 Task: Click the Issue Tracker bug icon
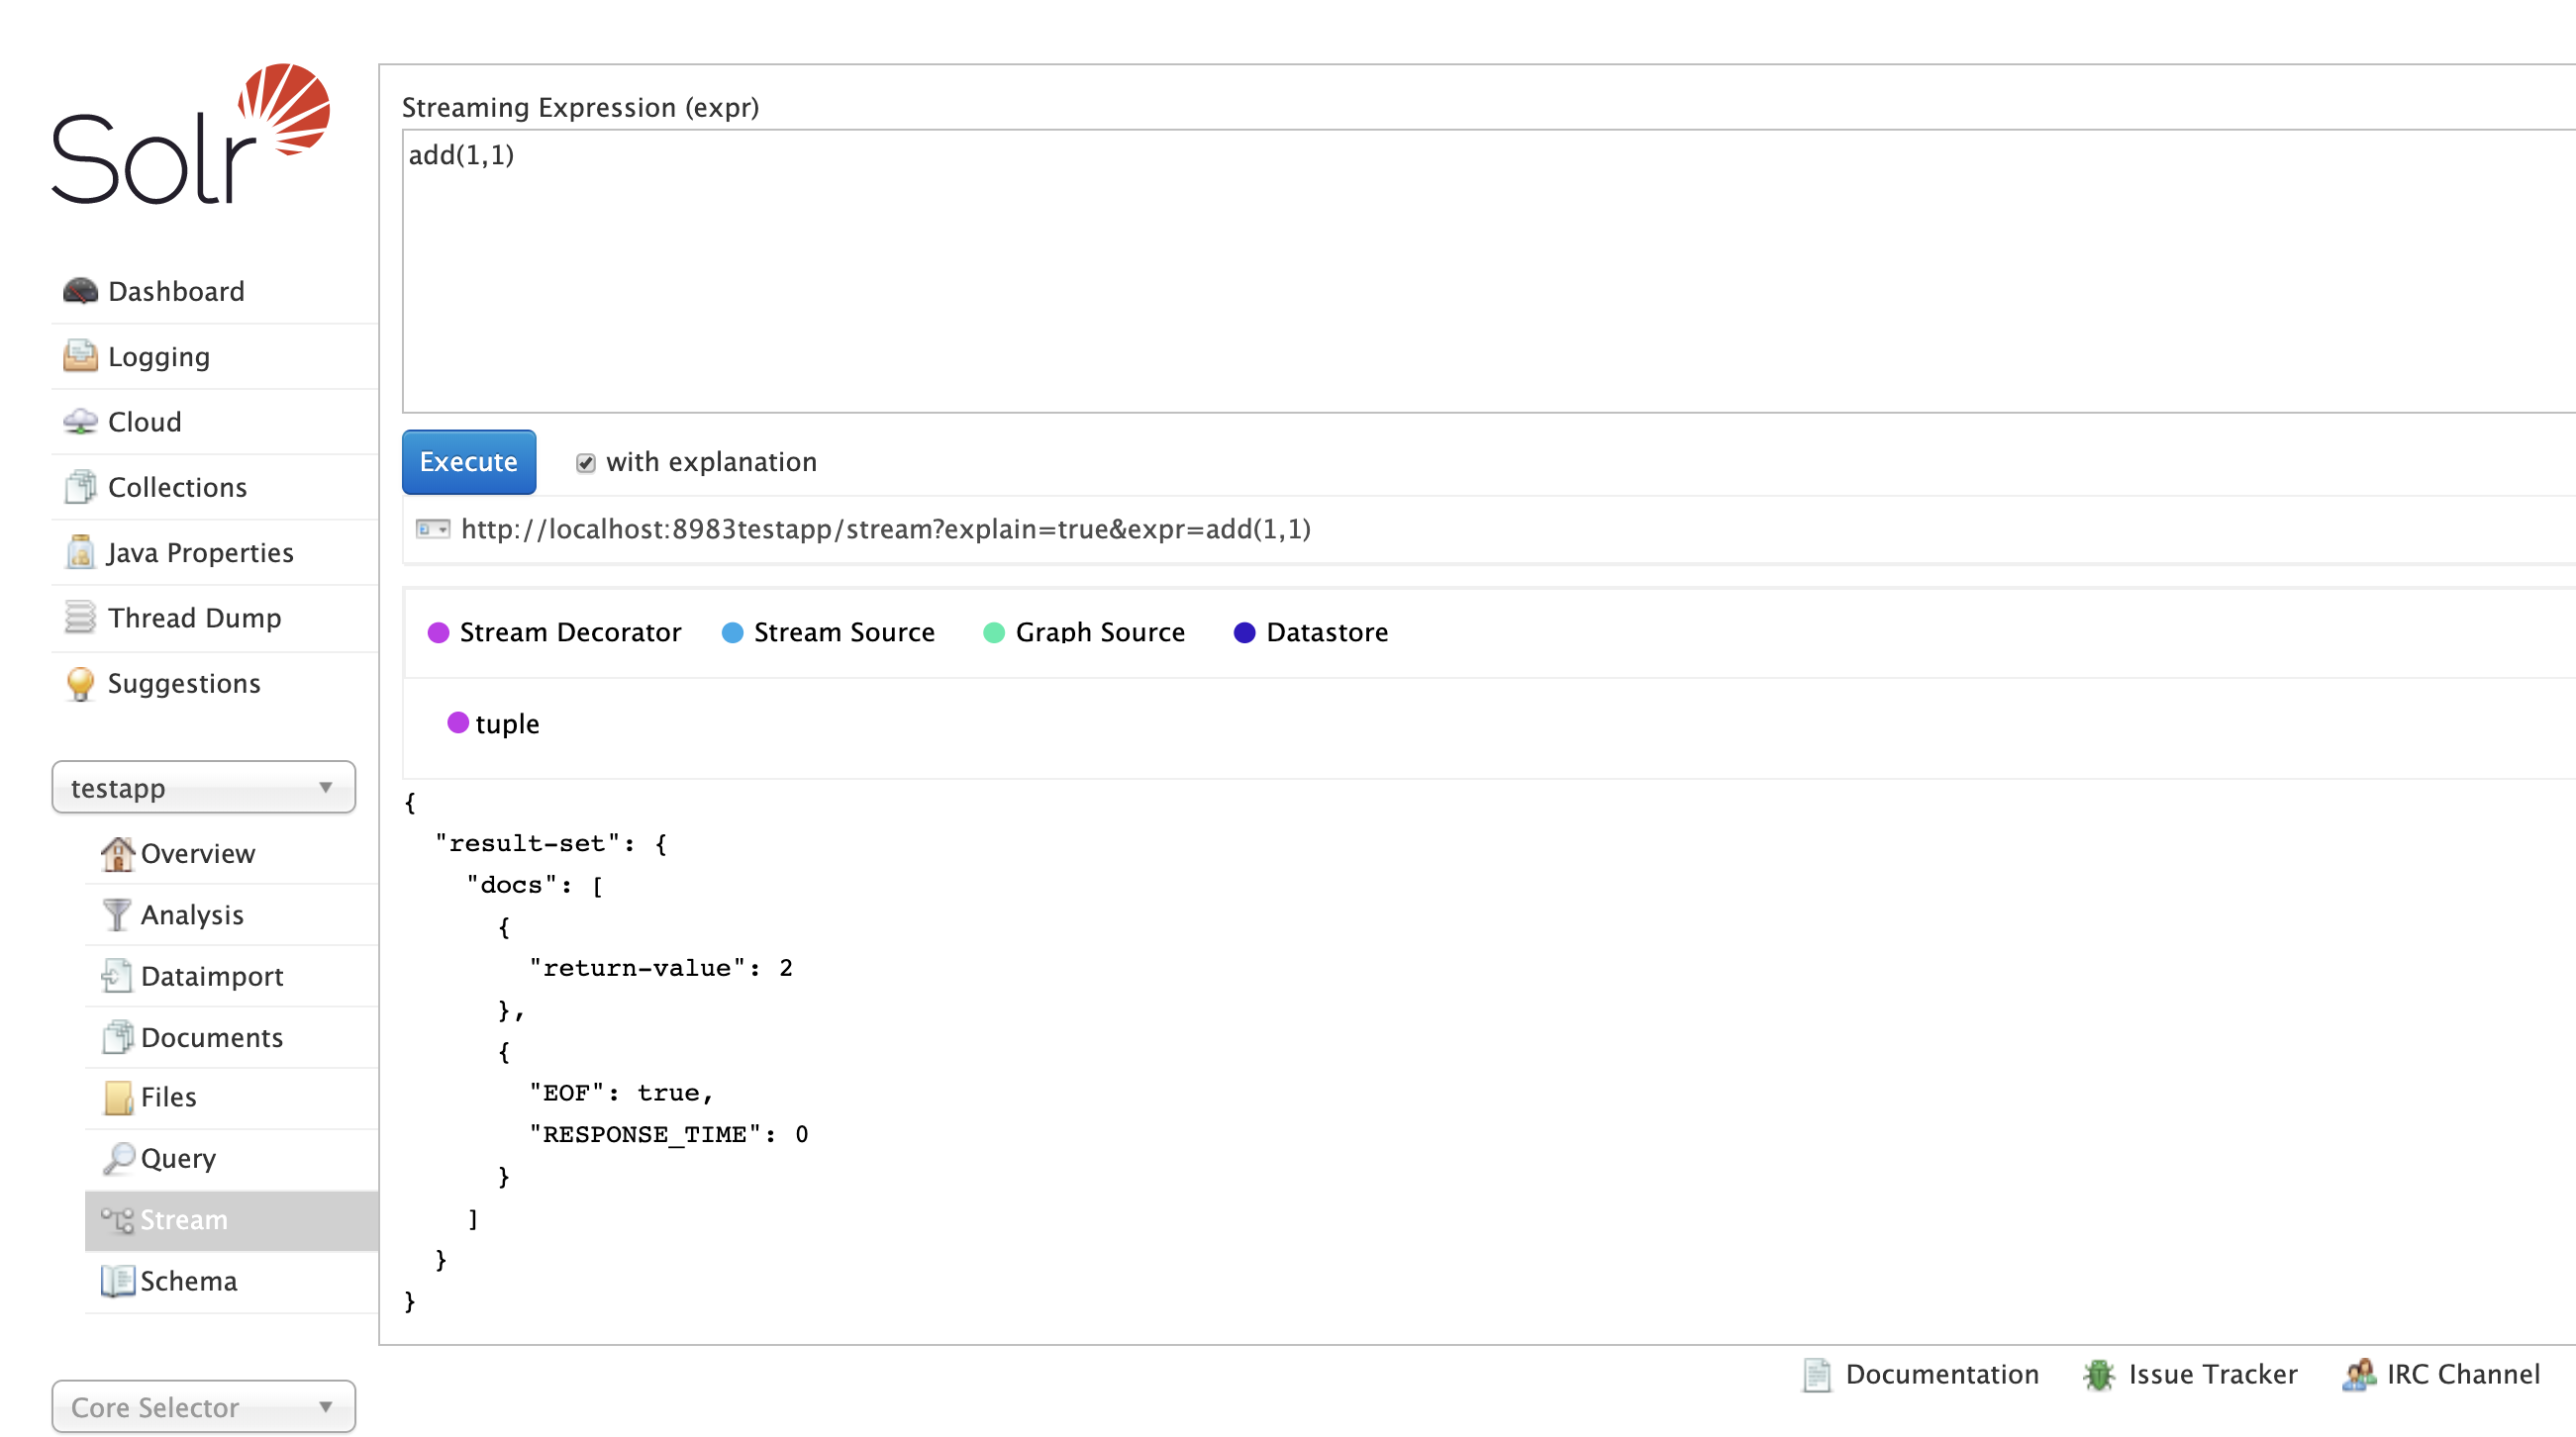click(2098, 1375)
